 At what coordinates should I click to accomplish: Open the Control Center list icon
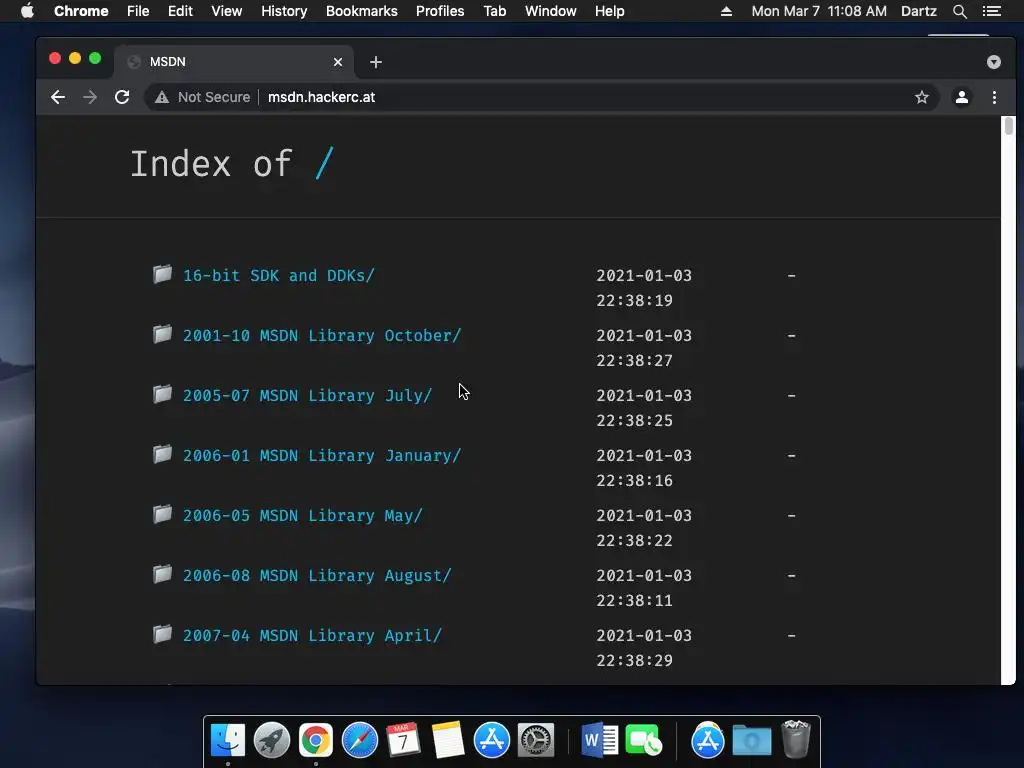[992, 11]
